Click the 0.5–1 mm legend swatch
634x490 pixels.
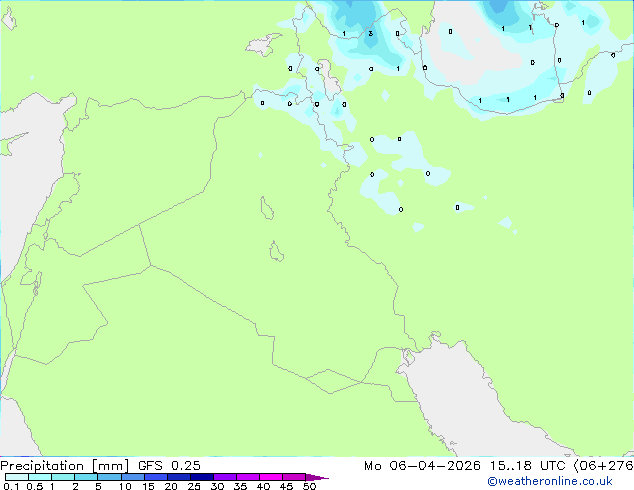[40, 477]
